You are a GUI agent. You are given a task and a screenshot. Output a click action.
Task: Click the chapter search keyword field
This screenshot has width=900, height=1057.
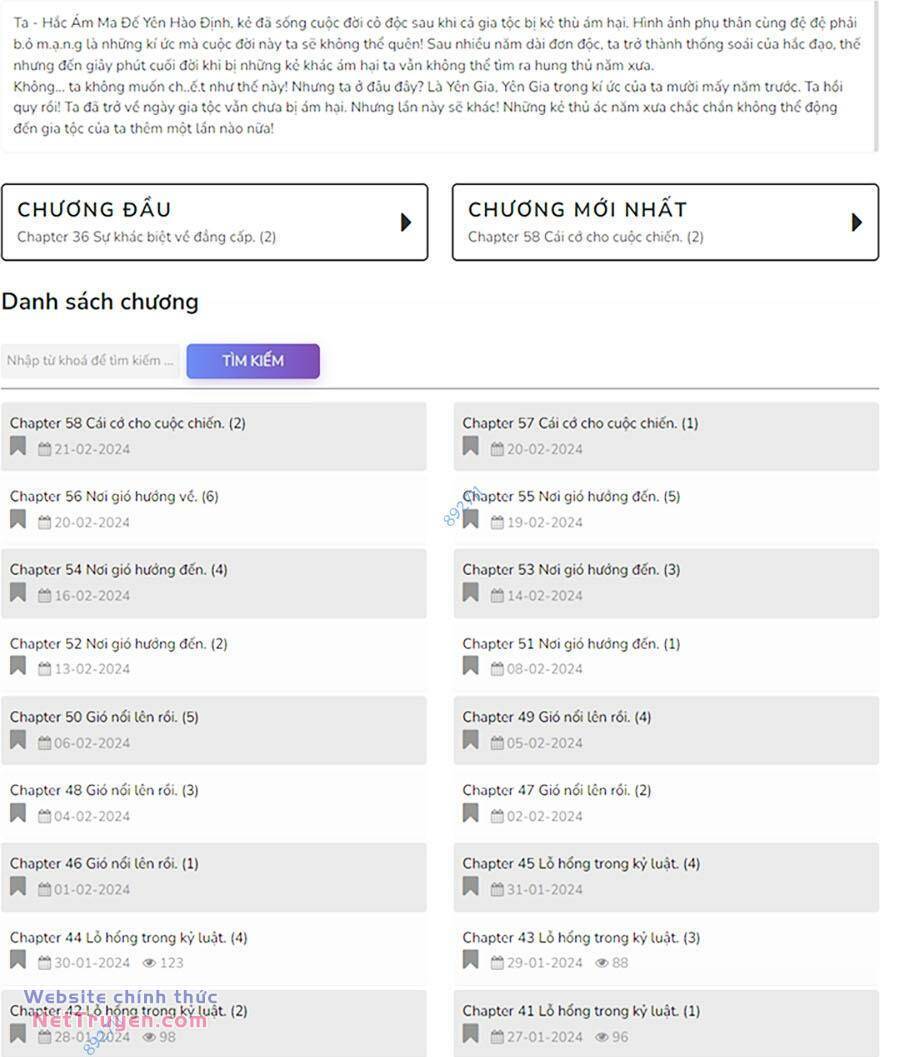click(91, 361)
